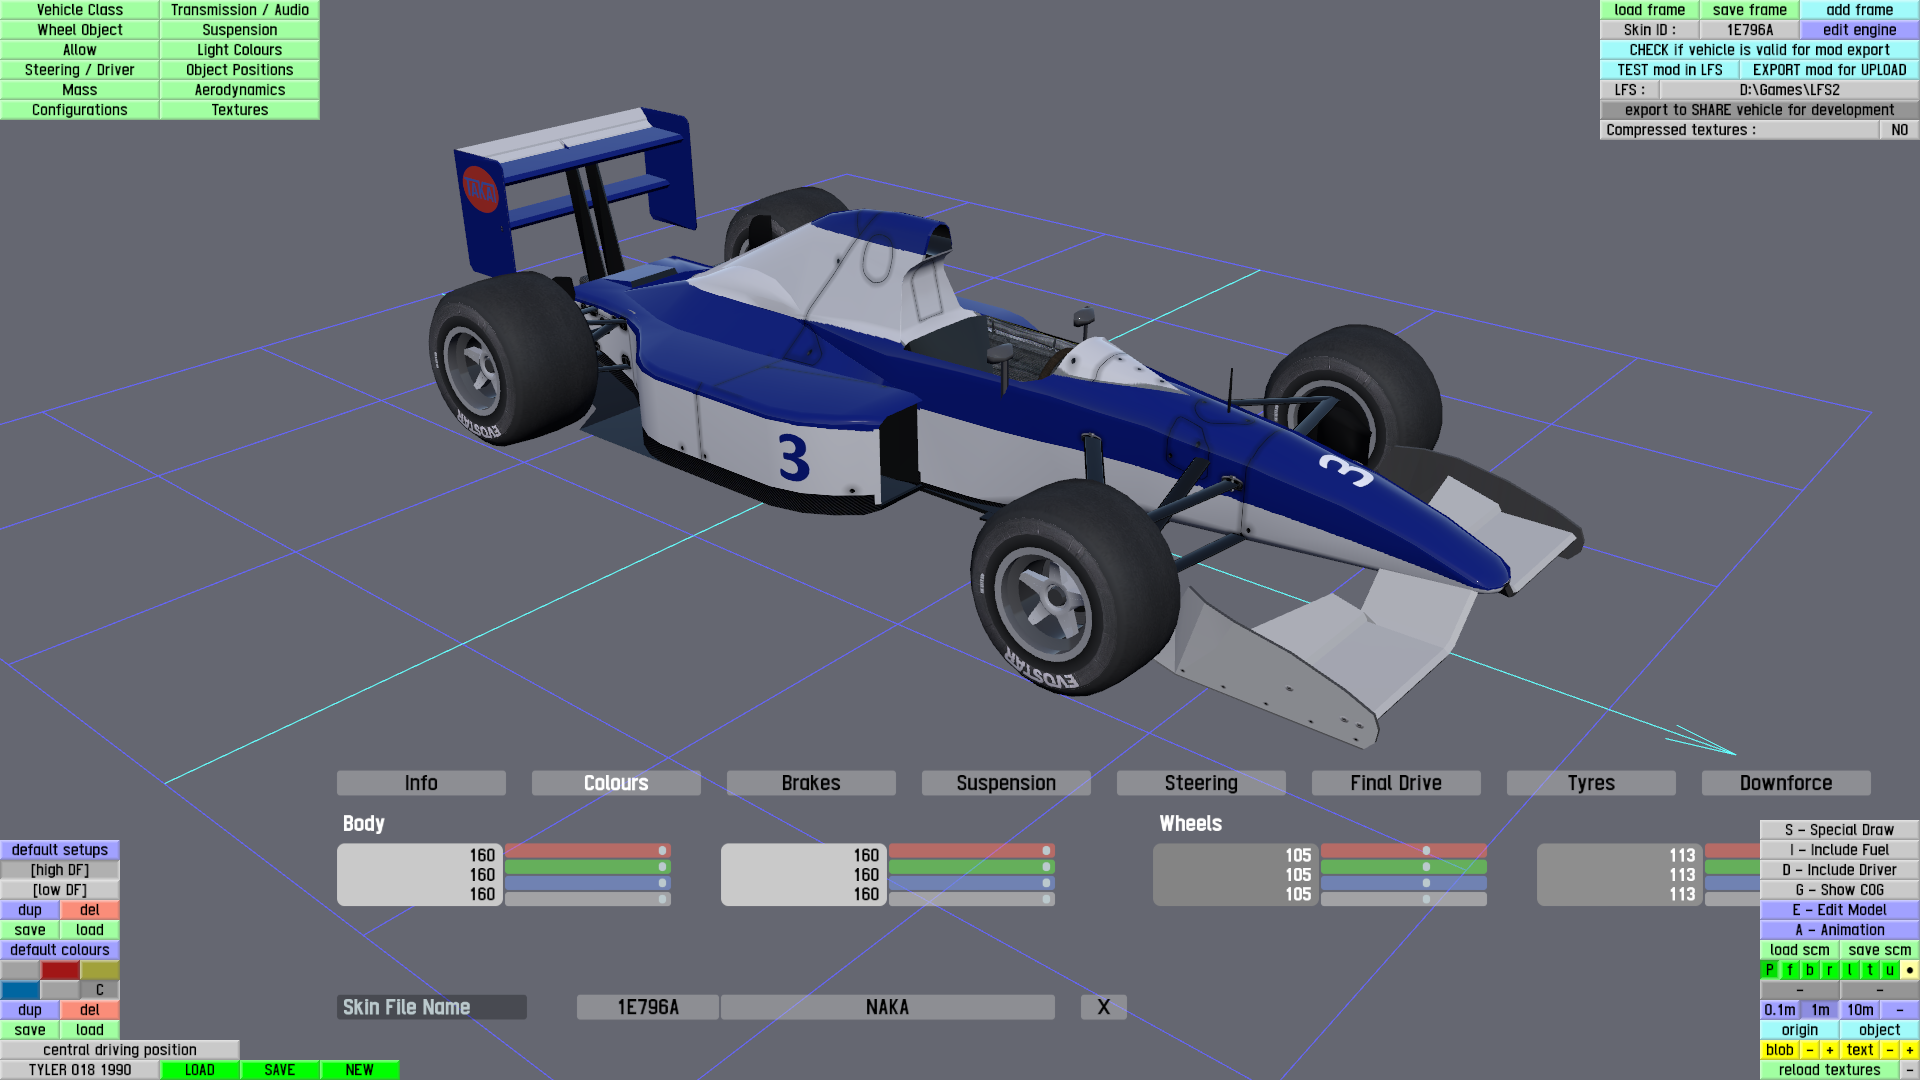Click E - Edit Model button
This screenshot has width=1920, height=1080.
pos(1840,910)
